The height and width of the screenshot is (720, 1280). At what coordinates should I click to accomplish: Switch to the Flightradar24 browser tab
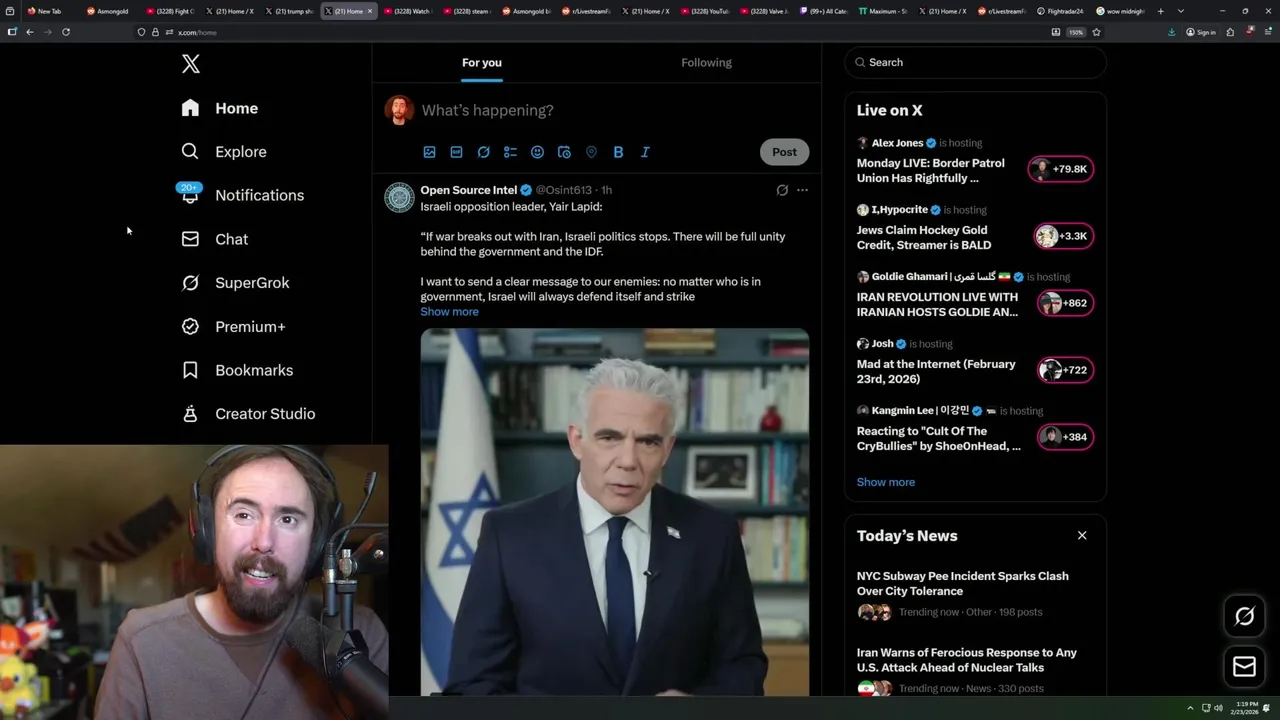[1060, 11]
